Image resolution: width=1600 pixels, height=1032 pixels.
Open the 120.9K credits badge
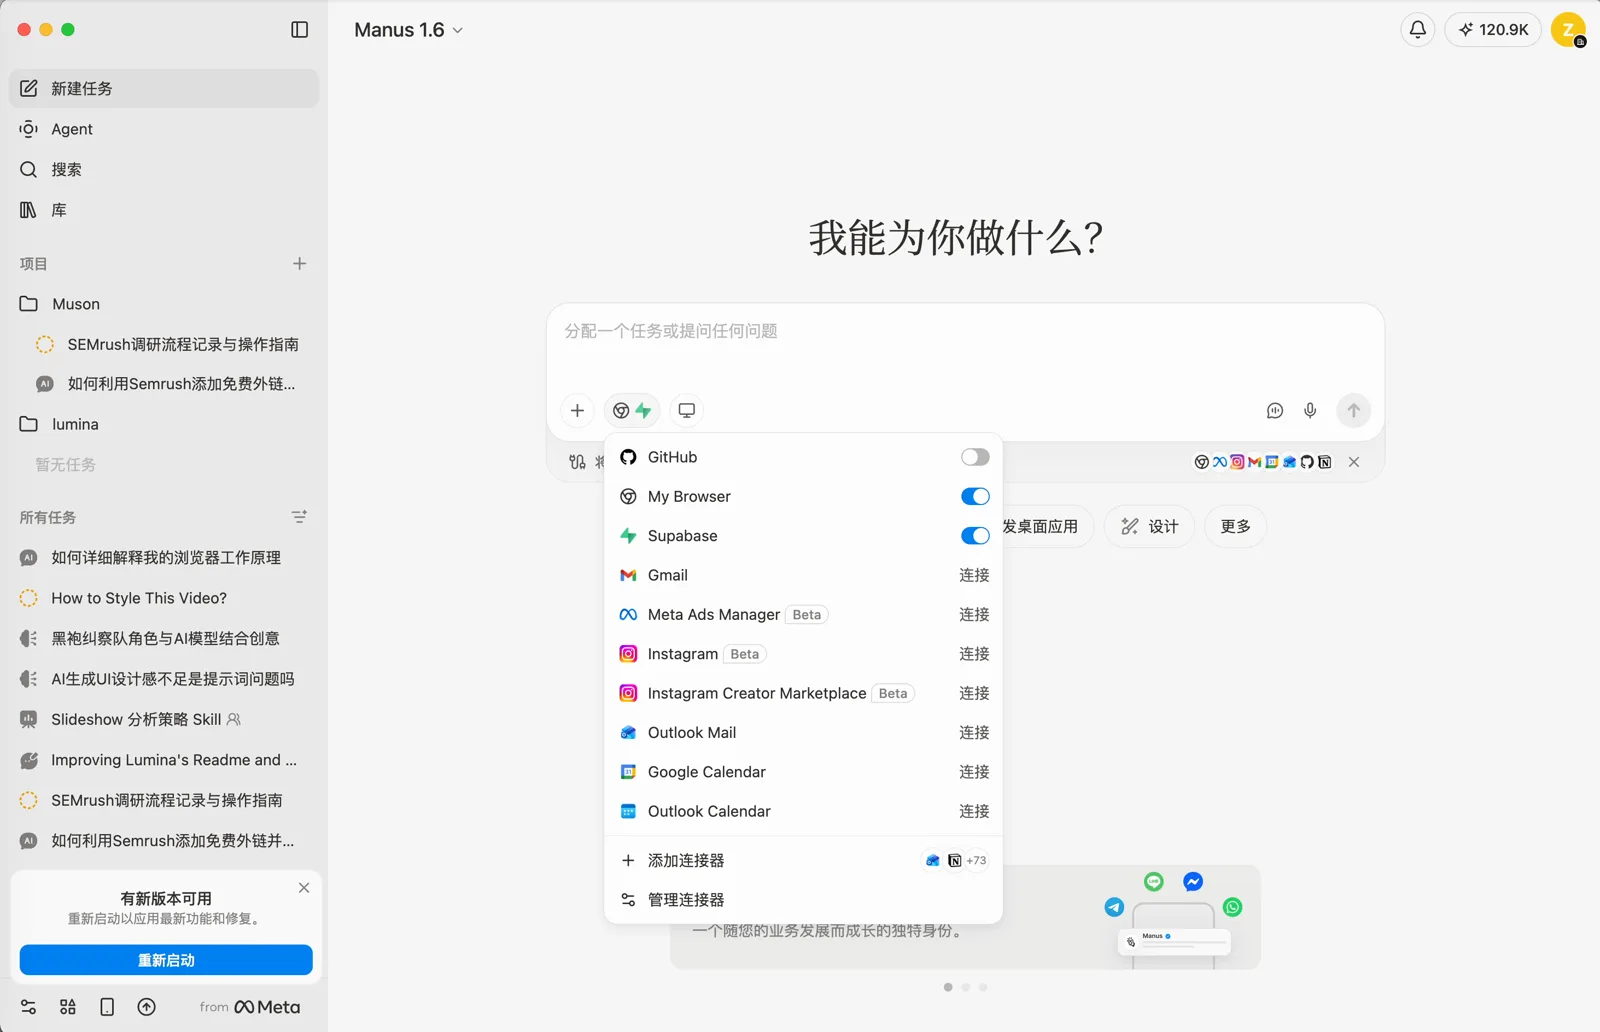click(x=1493, y=30)
